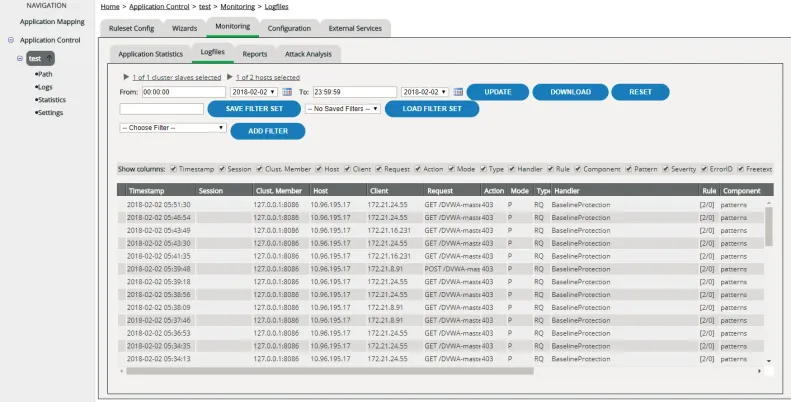Switch to the Wizards tab
The height and width of the screenshot is (402, 791).
pyautogui.click(x=184, y=28)
